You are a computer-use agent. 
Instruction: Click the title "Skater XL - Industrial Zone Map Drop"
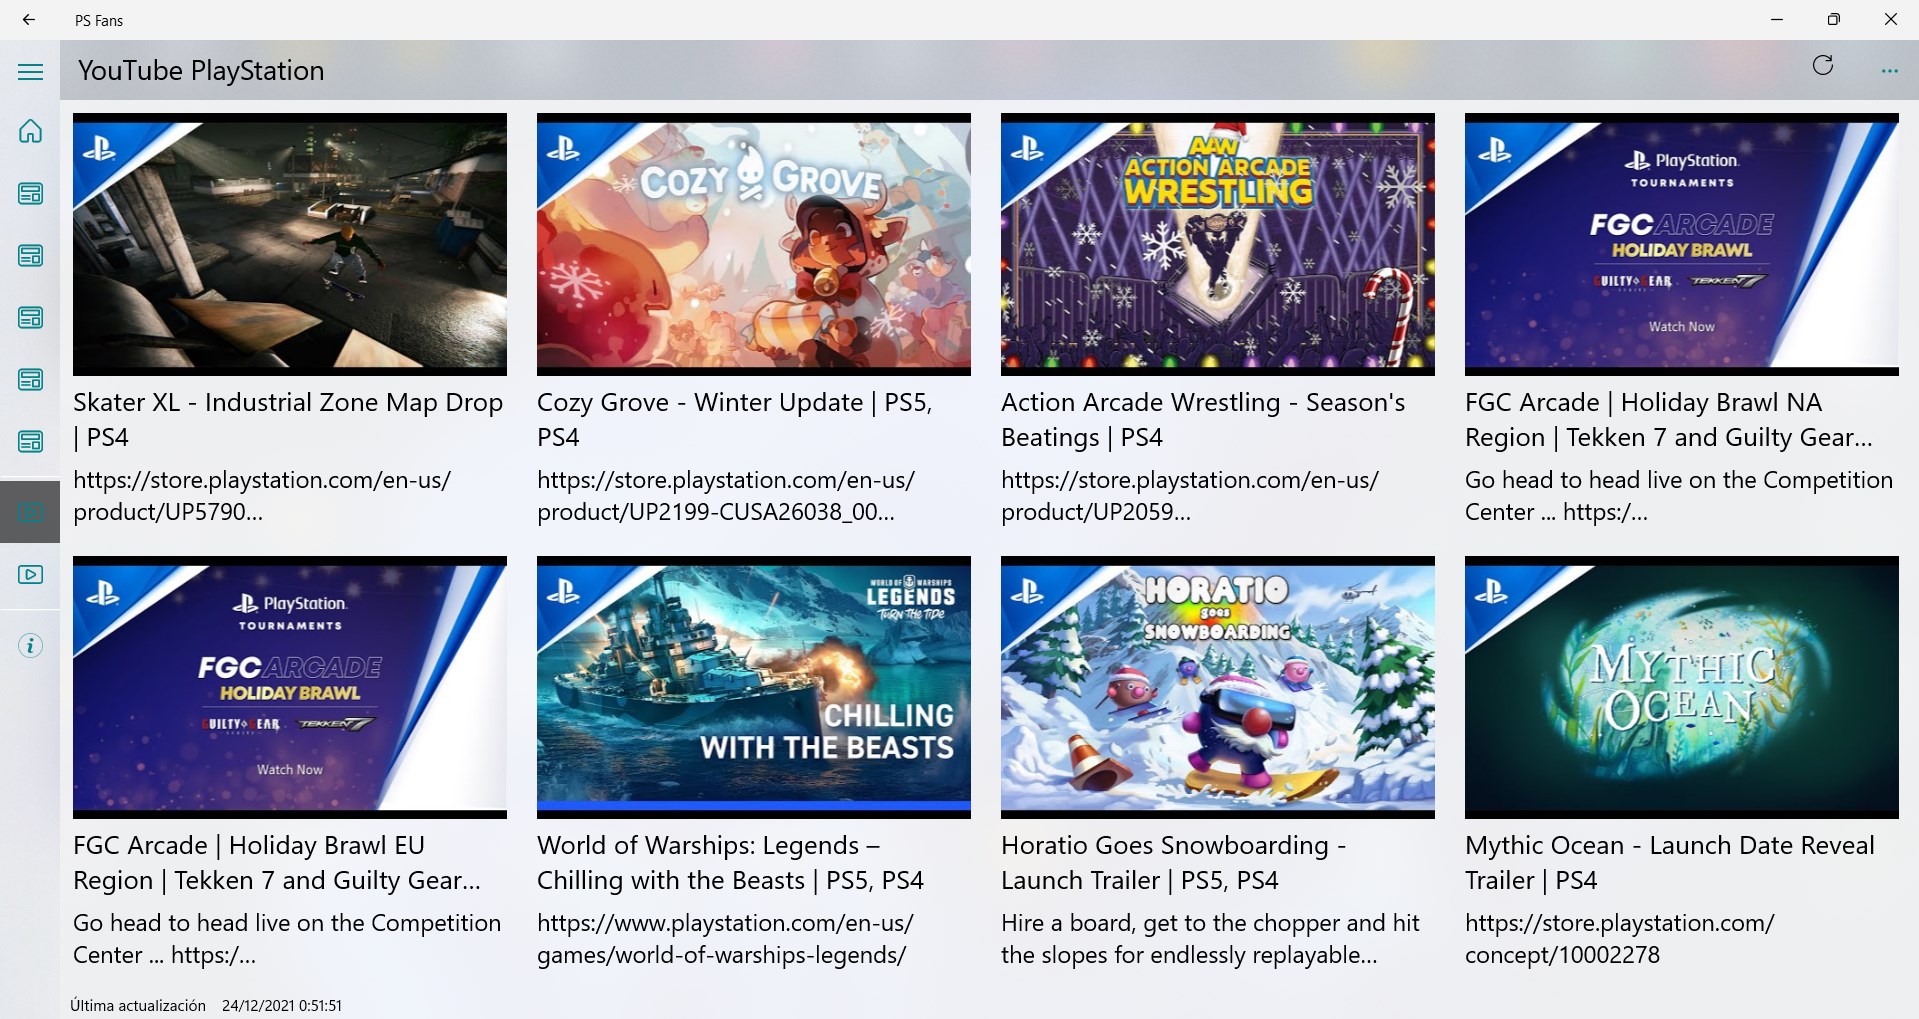pyautogui.click(x=288, y=420)
